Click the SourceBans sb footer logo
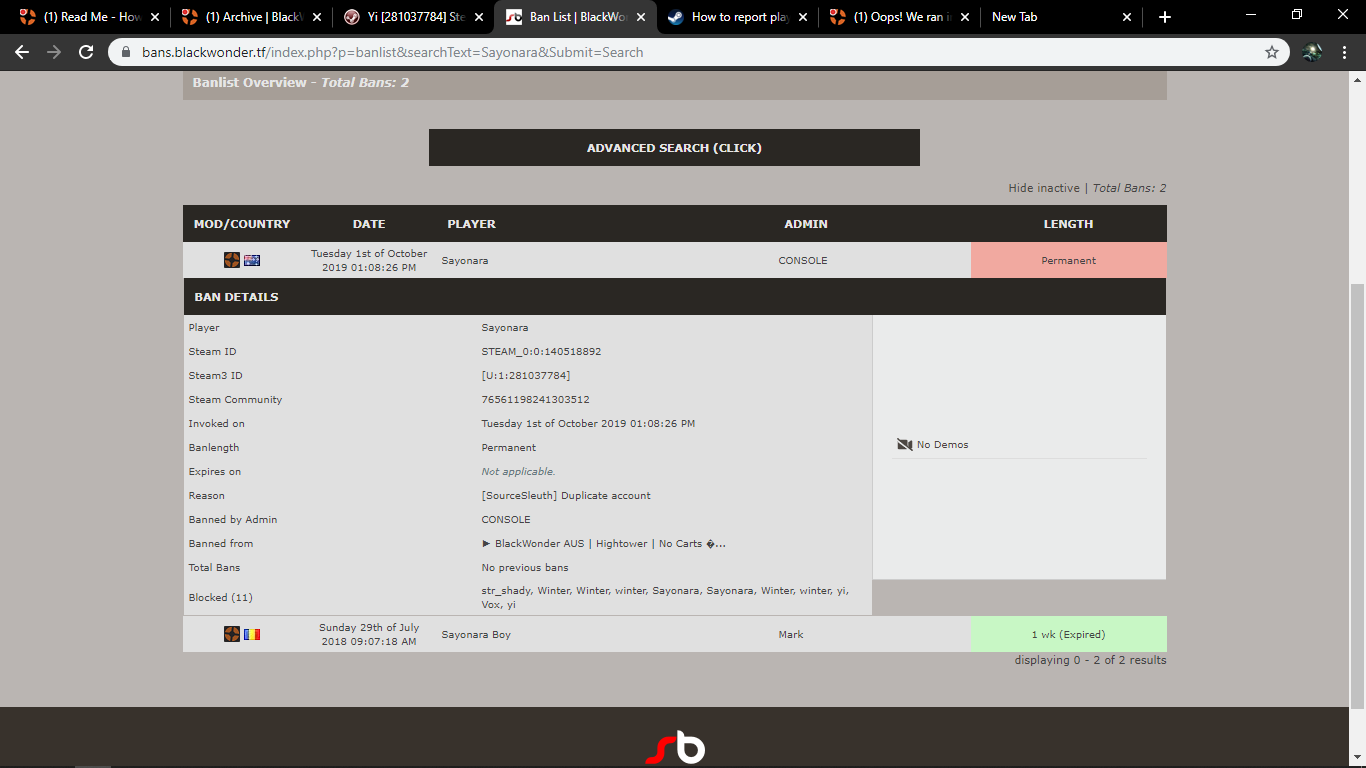Image resolution: width=1366 pixels, height=768 pixels. [x=675, y=748]
